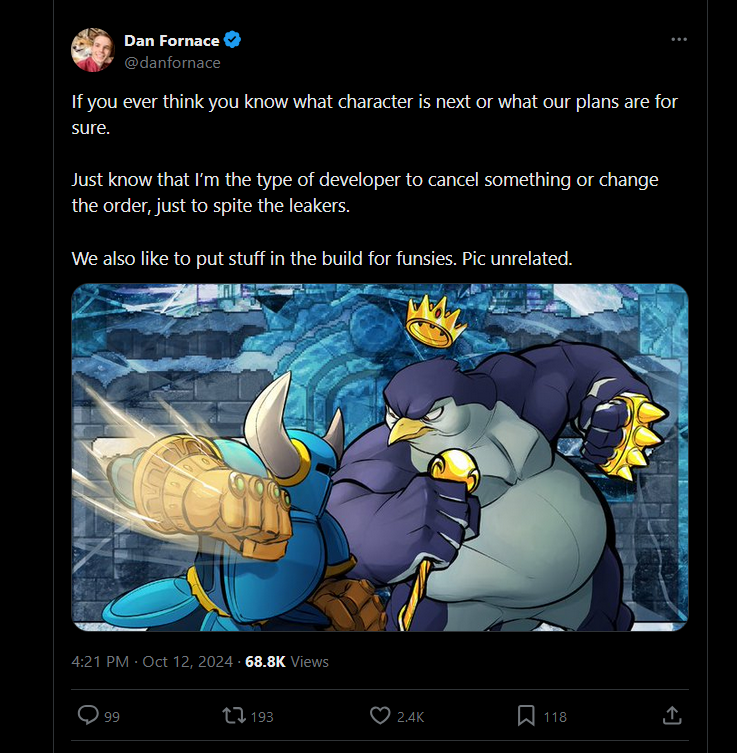This screenshot has height=753, width=737.
Task: Click Dan Fornace's profile avatar photo
Action: pyautogui.click(x=93, y=50)
